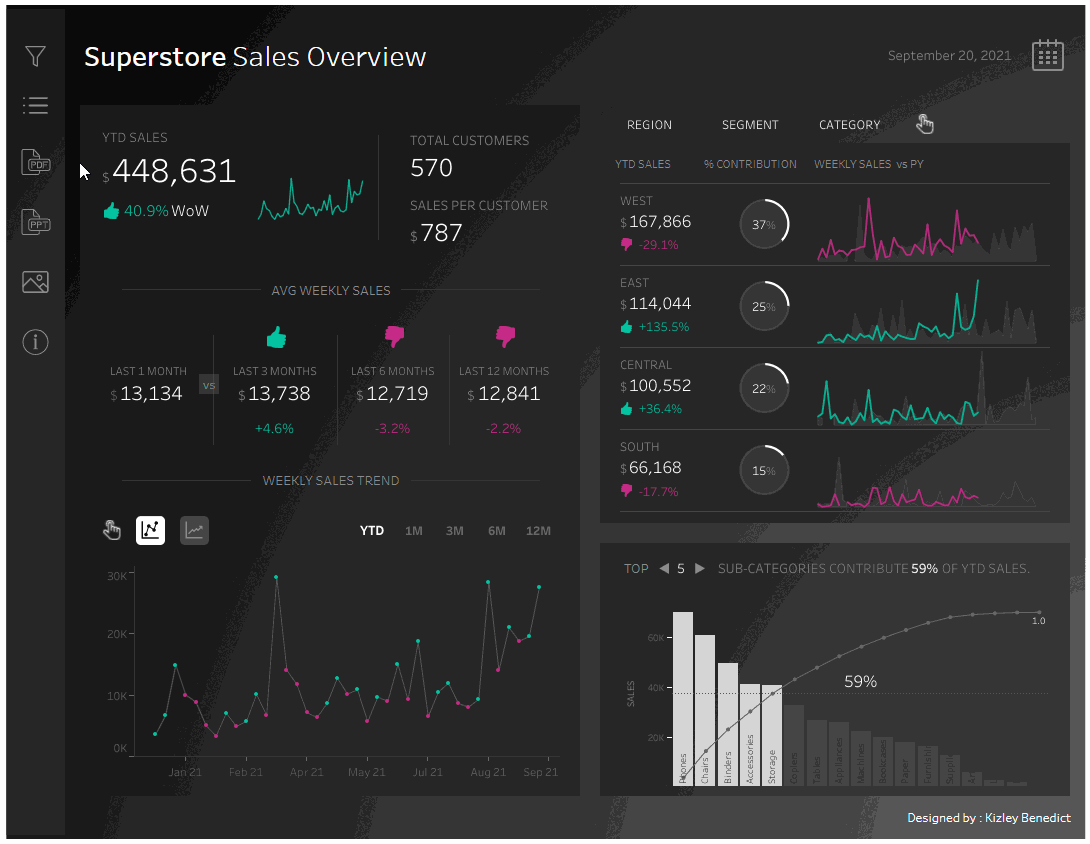The height and width of the screenshot is (844, 1090).
Task: Click the hand pointer icon beside CATEGORY
Action: [x=925, y=124]
